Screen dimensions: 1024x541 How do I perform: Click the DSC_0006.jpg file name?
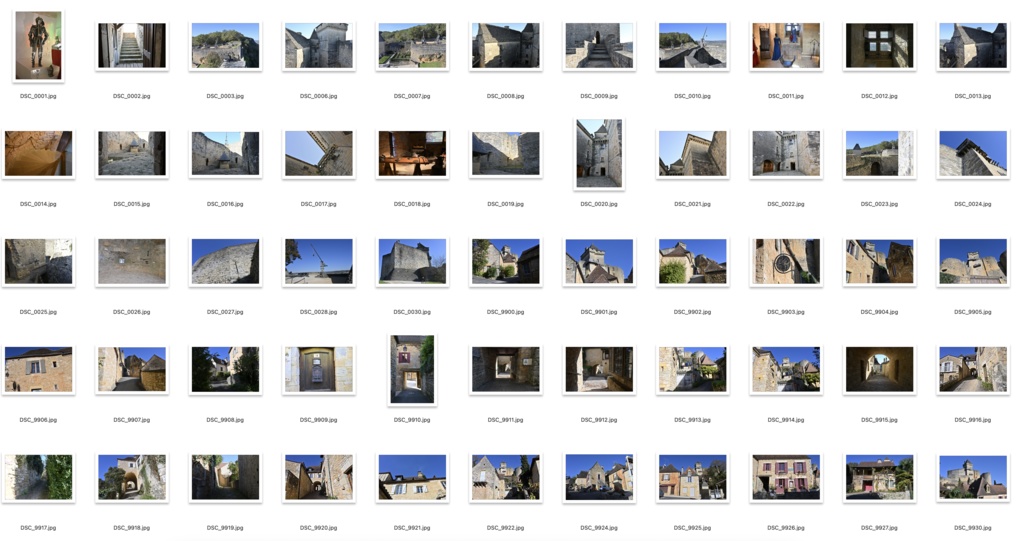(319, 96)
